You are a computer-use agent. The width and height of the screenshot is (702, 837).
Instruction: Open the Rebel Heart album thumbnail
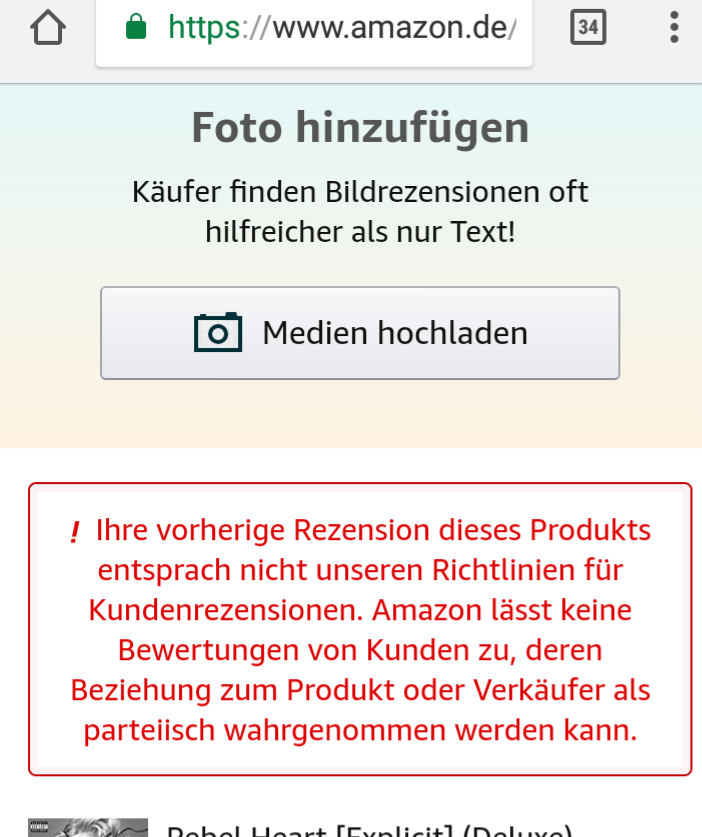click(88, 827)
